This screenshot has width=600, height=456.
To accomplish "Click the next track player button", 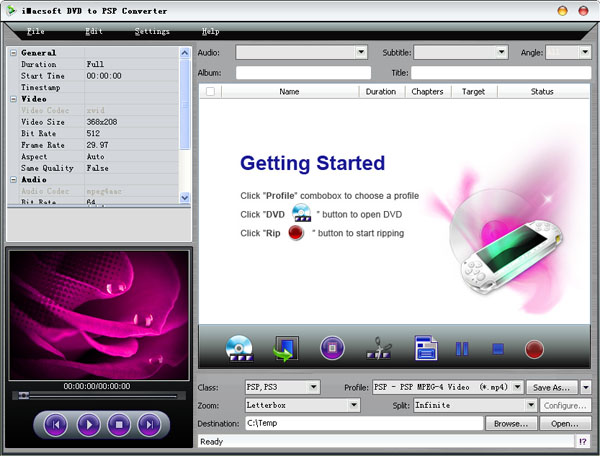I will pyautogui.click(x=149, y=424).
